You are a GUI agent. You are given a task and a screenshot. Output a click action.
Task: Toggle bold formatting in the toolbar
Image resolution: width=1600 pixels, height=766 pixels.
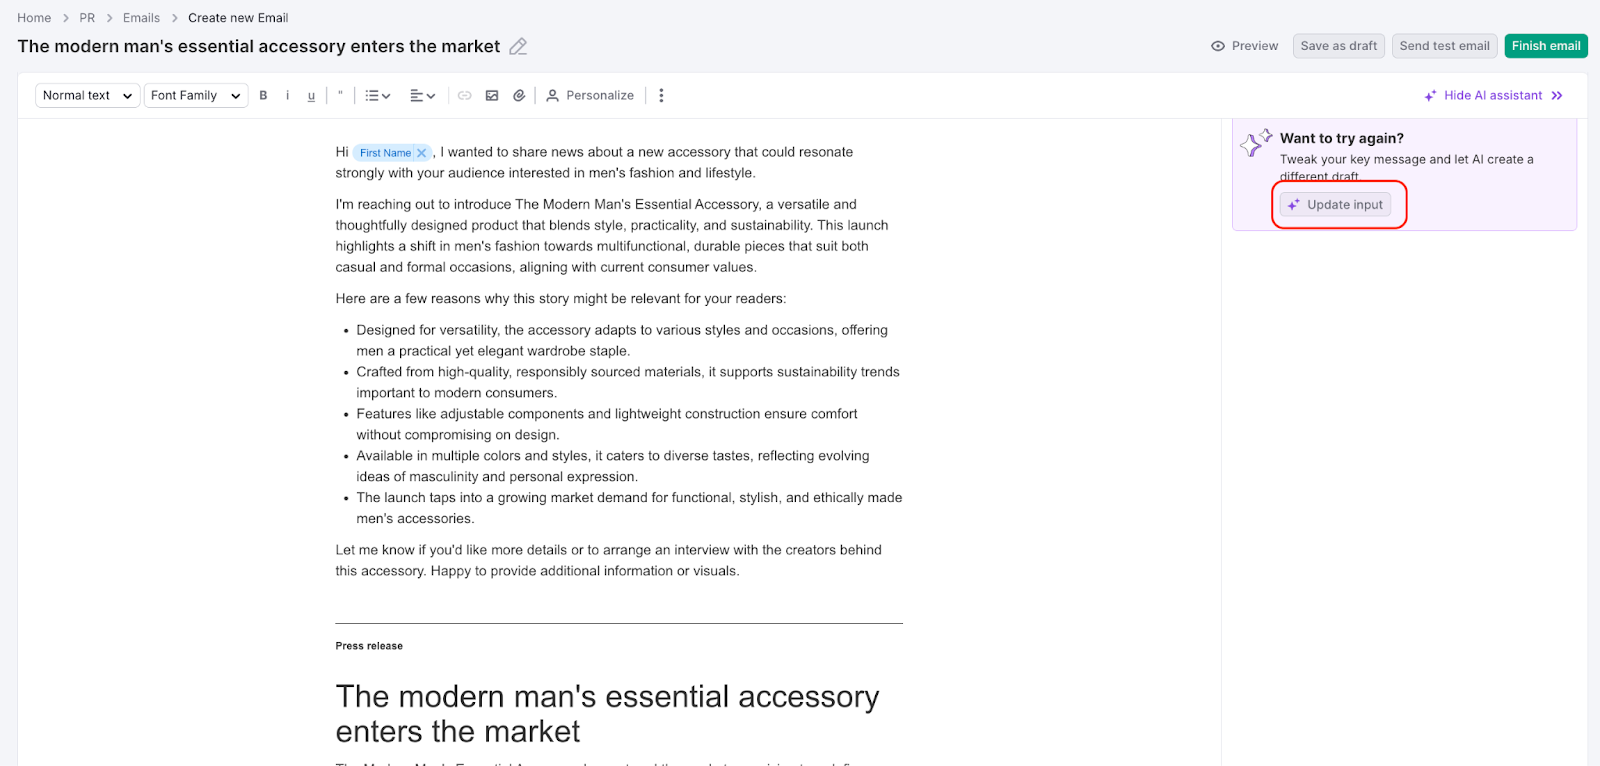click(263, 96)
